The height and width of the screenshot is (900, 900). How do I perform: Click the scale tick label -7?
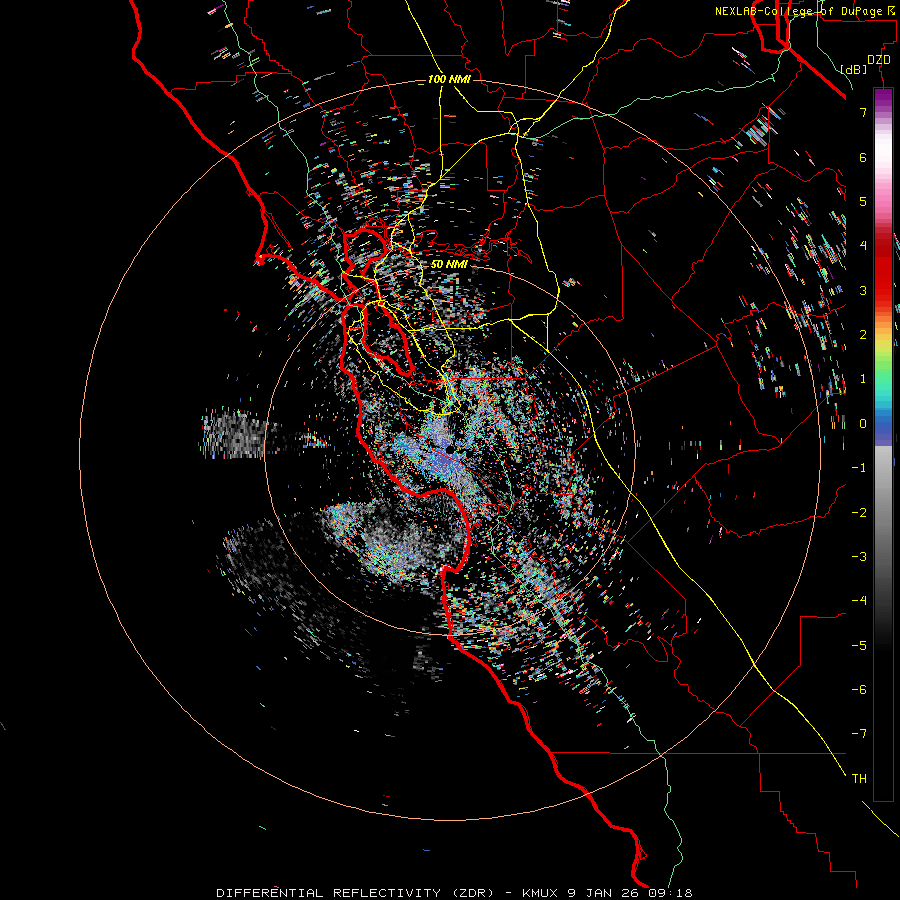pyautogui.click(x=859, y=734)
